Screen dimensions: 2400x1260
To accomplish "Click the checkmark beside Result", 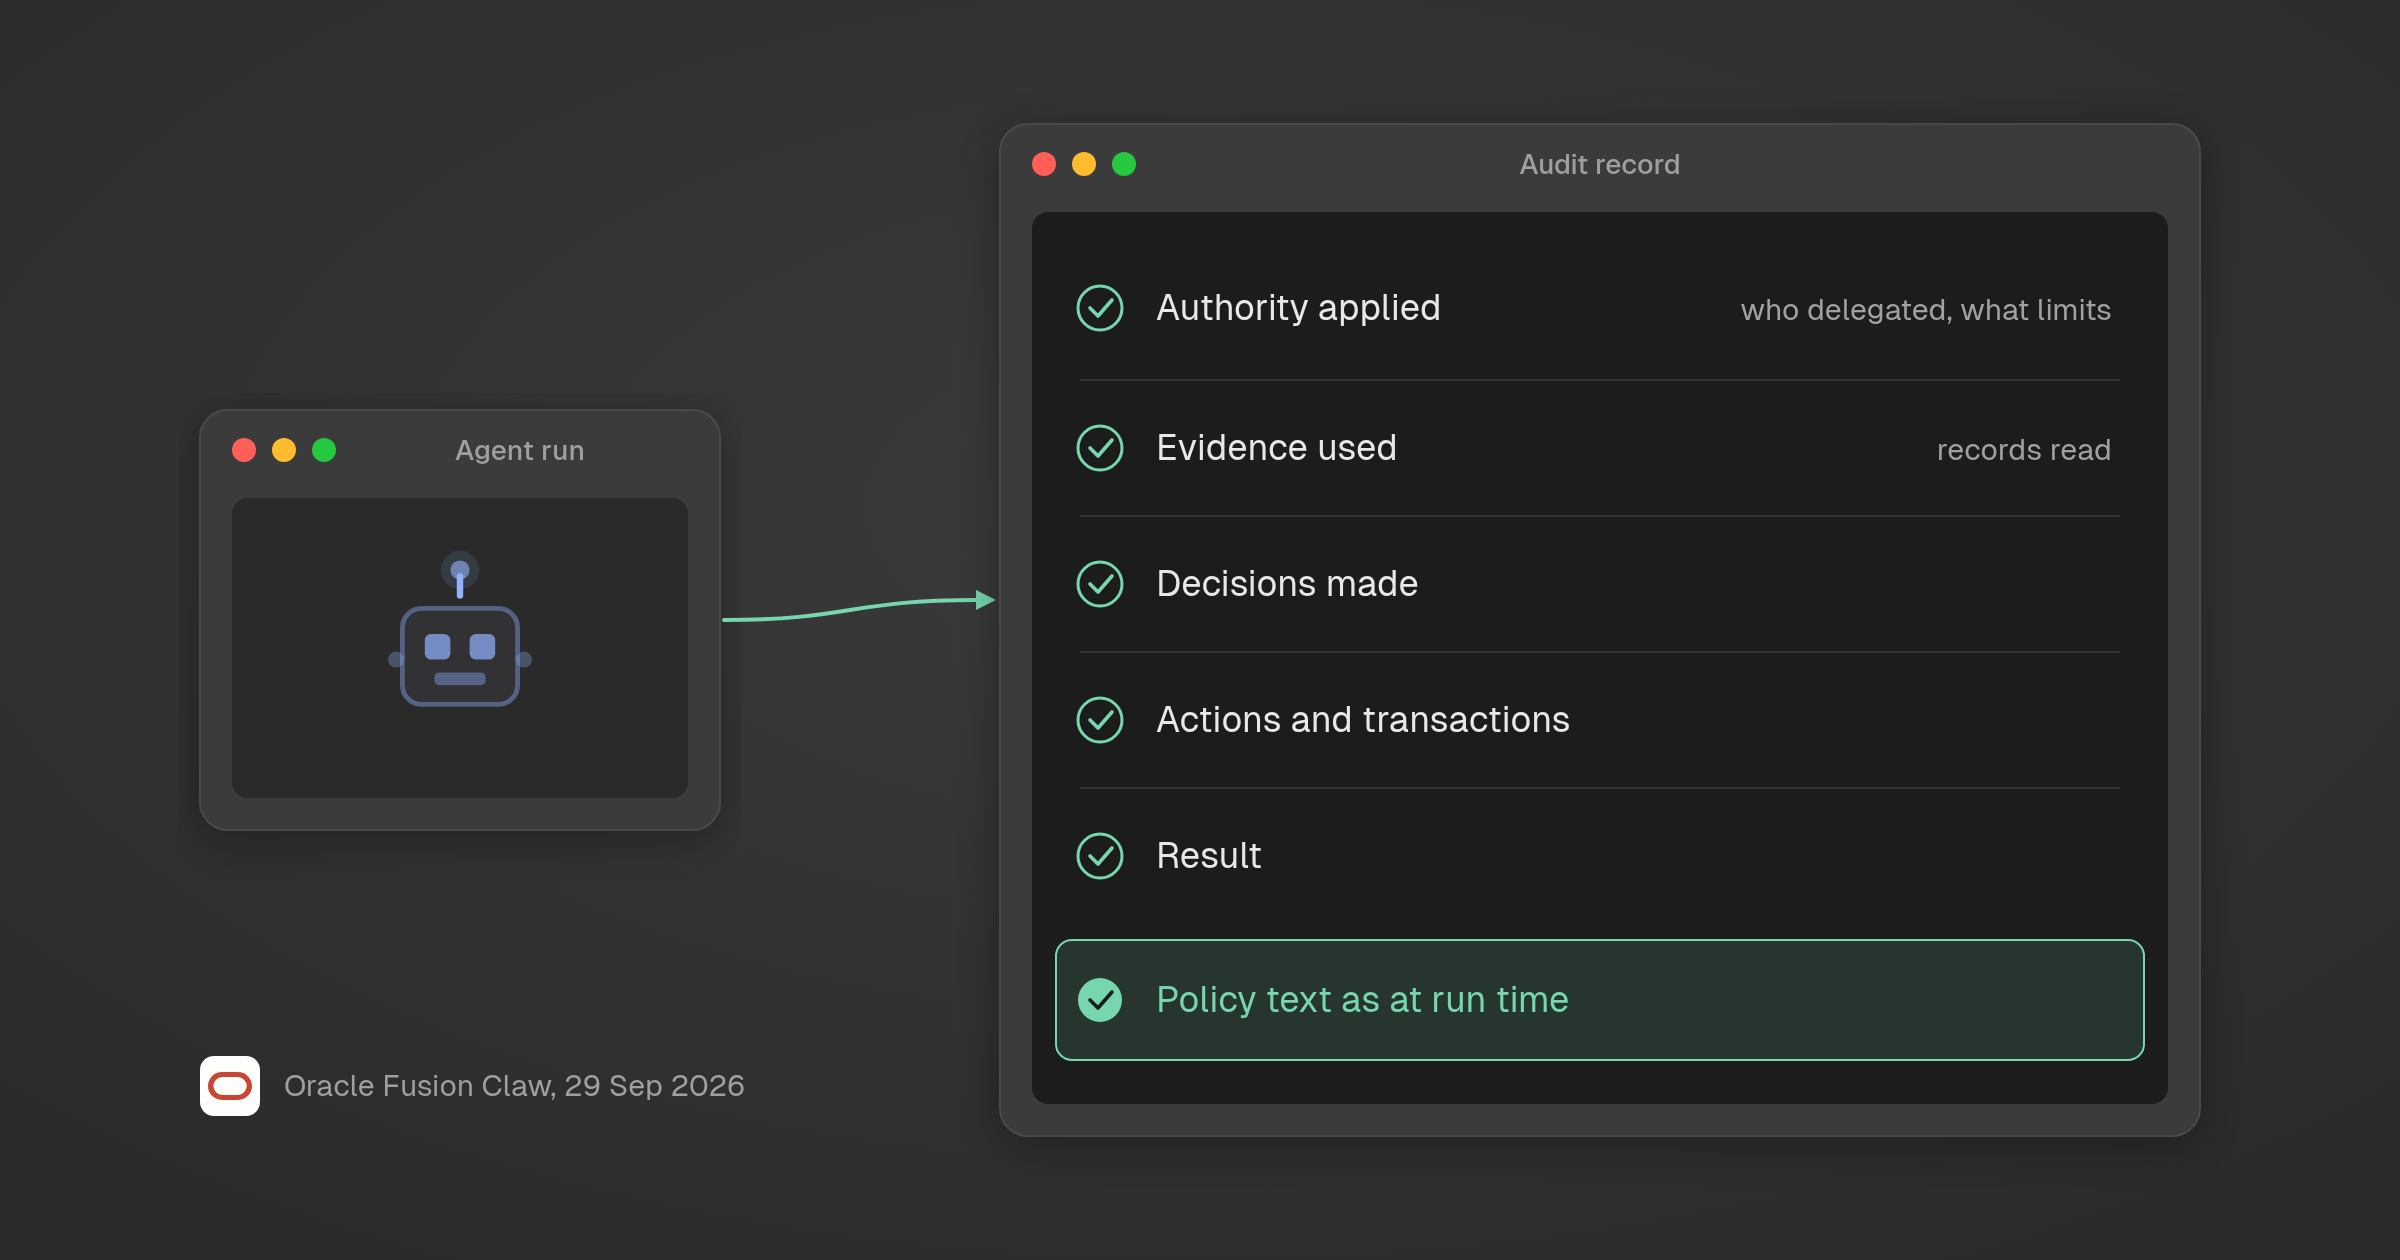I will tap(1100, 856).
